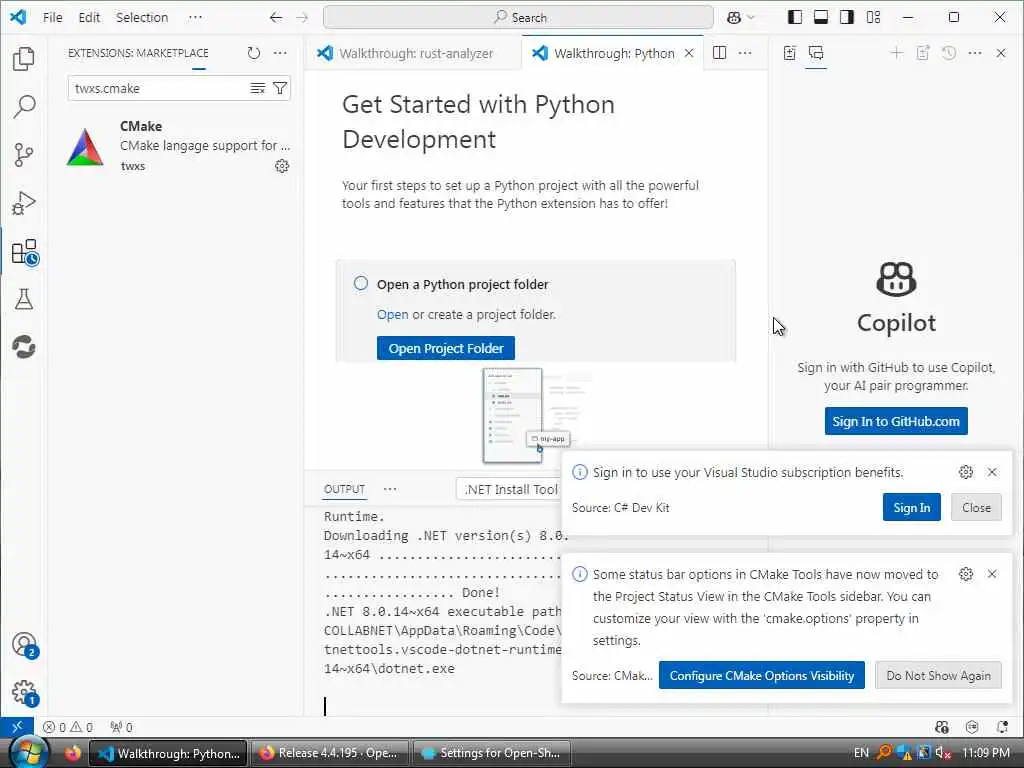The height and width of the screenshot is (768, 1024).
Task: Open the Selection menu
Action: 142,18
